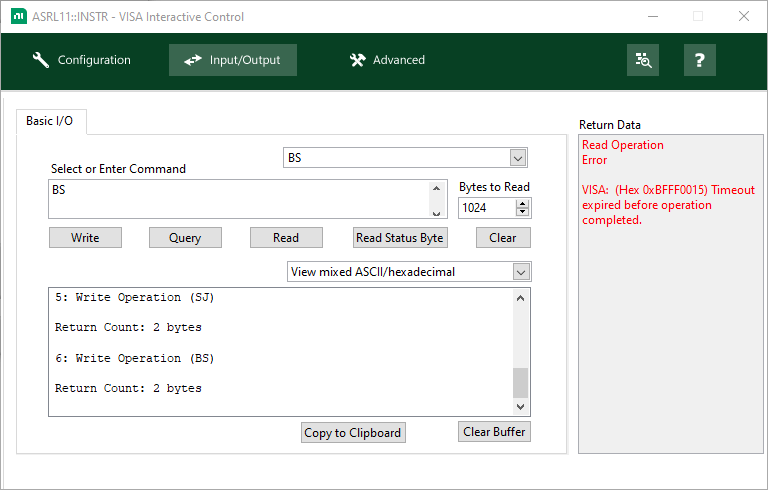768x490 pixels.
Task: Select the Basic I/O tab
Action: [51, 121]
